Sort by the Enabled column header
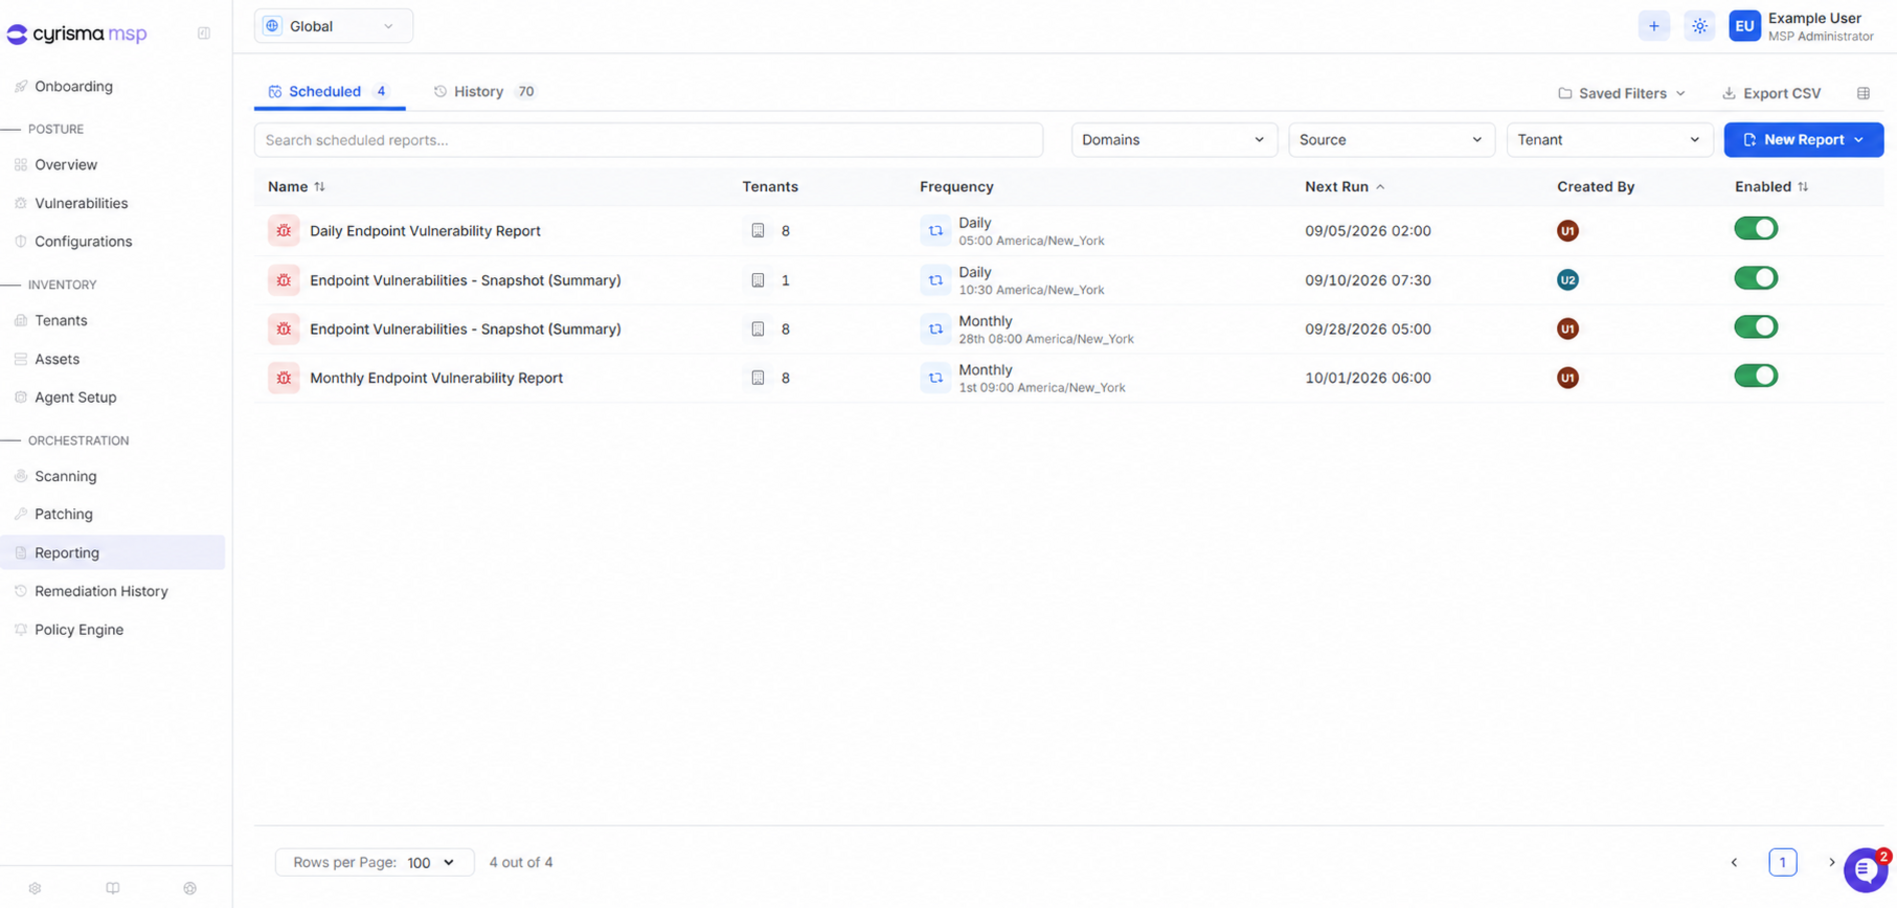Screen dimensions: 1897x908 click(1771, 187)
